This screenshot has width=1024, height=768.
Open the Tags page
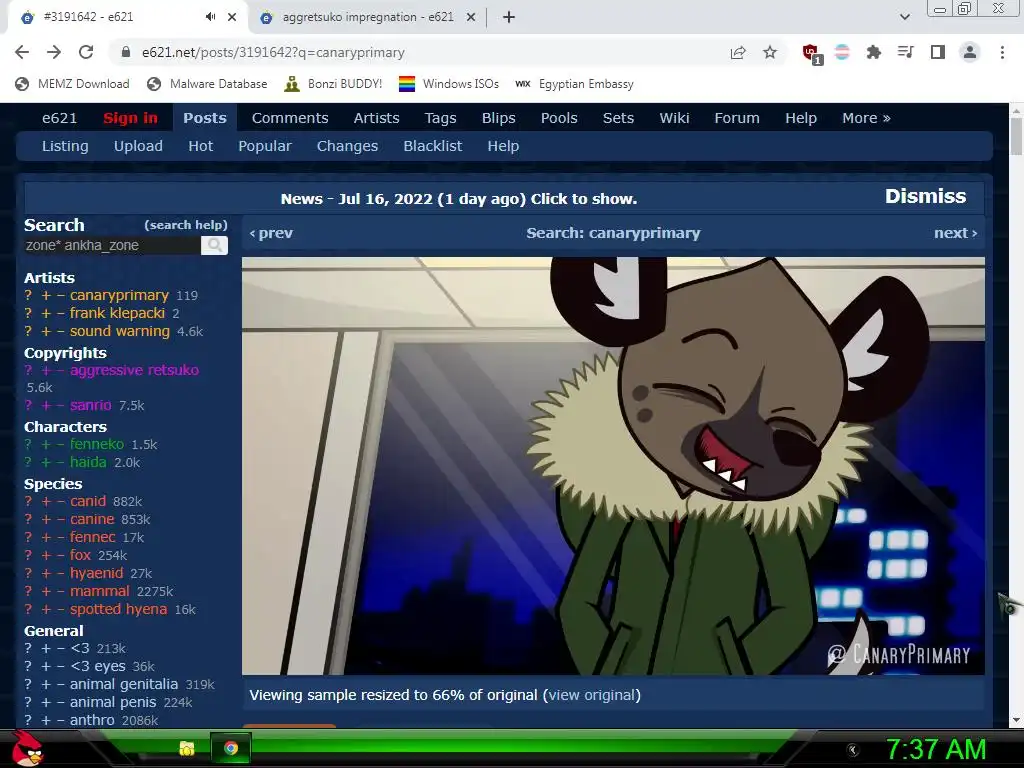(x=440, y=118)
